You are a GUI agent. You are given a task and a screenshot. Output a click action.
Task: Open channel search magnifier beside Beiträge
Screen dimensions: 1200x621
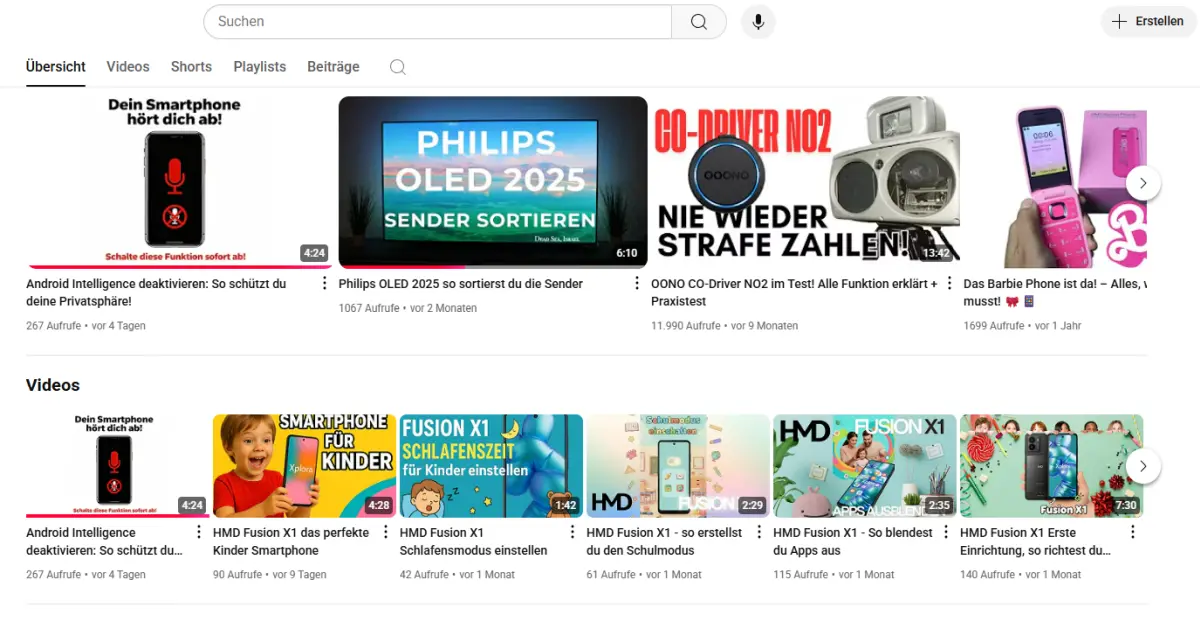coord(397,67)
